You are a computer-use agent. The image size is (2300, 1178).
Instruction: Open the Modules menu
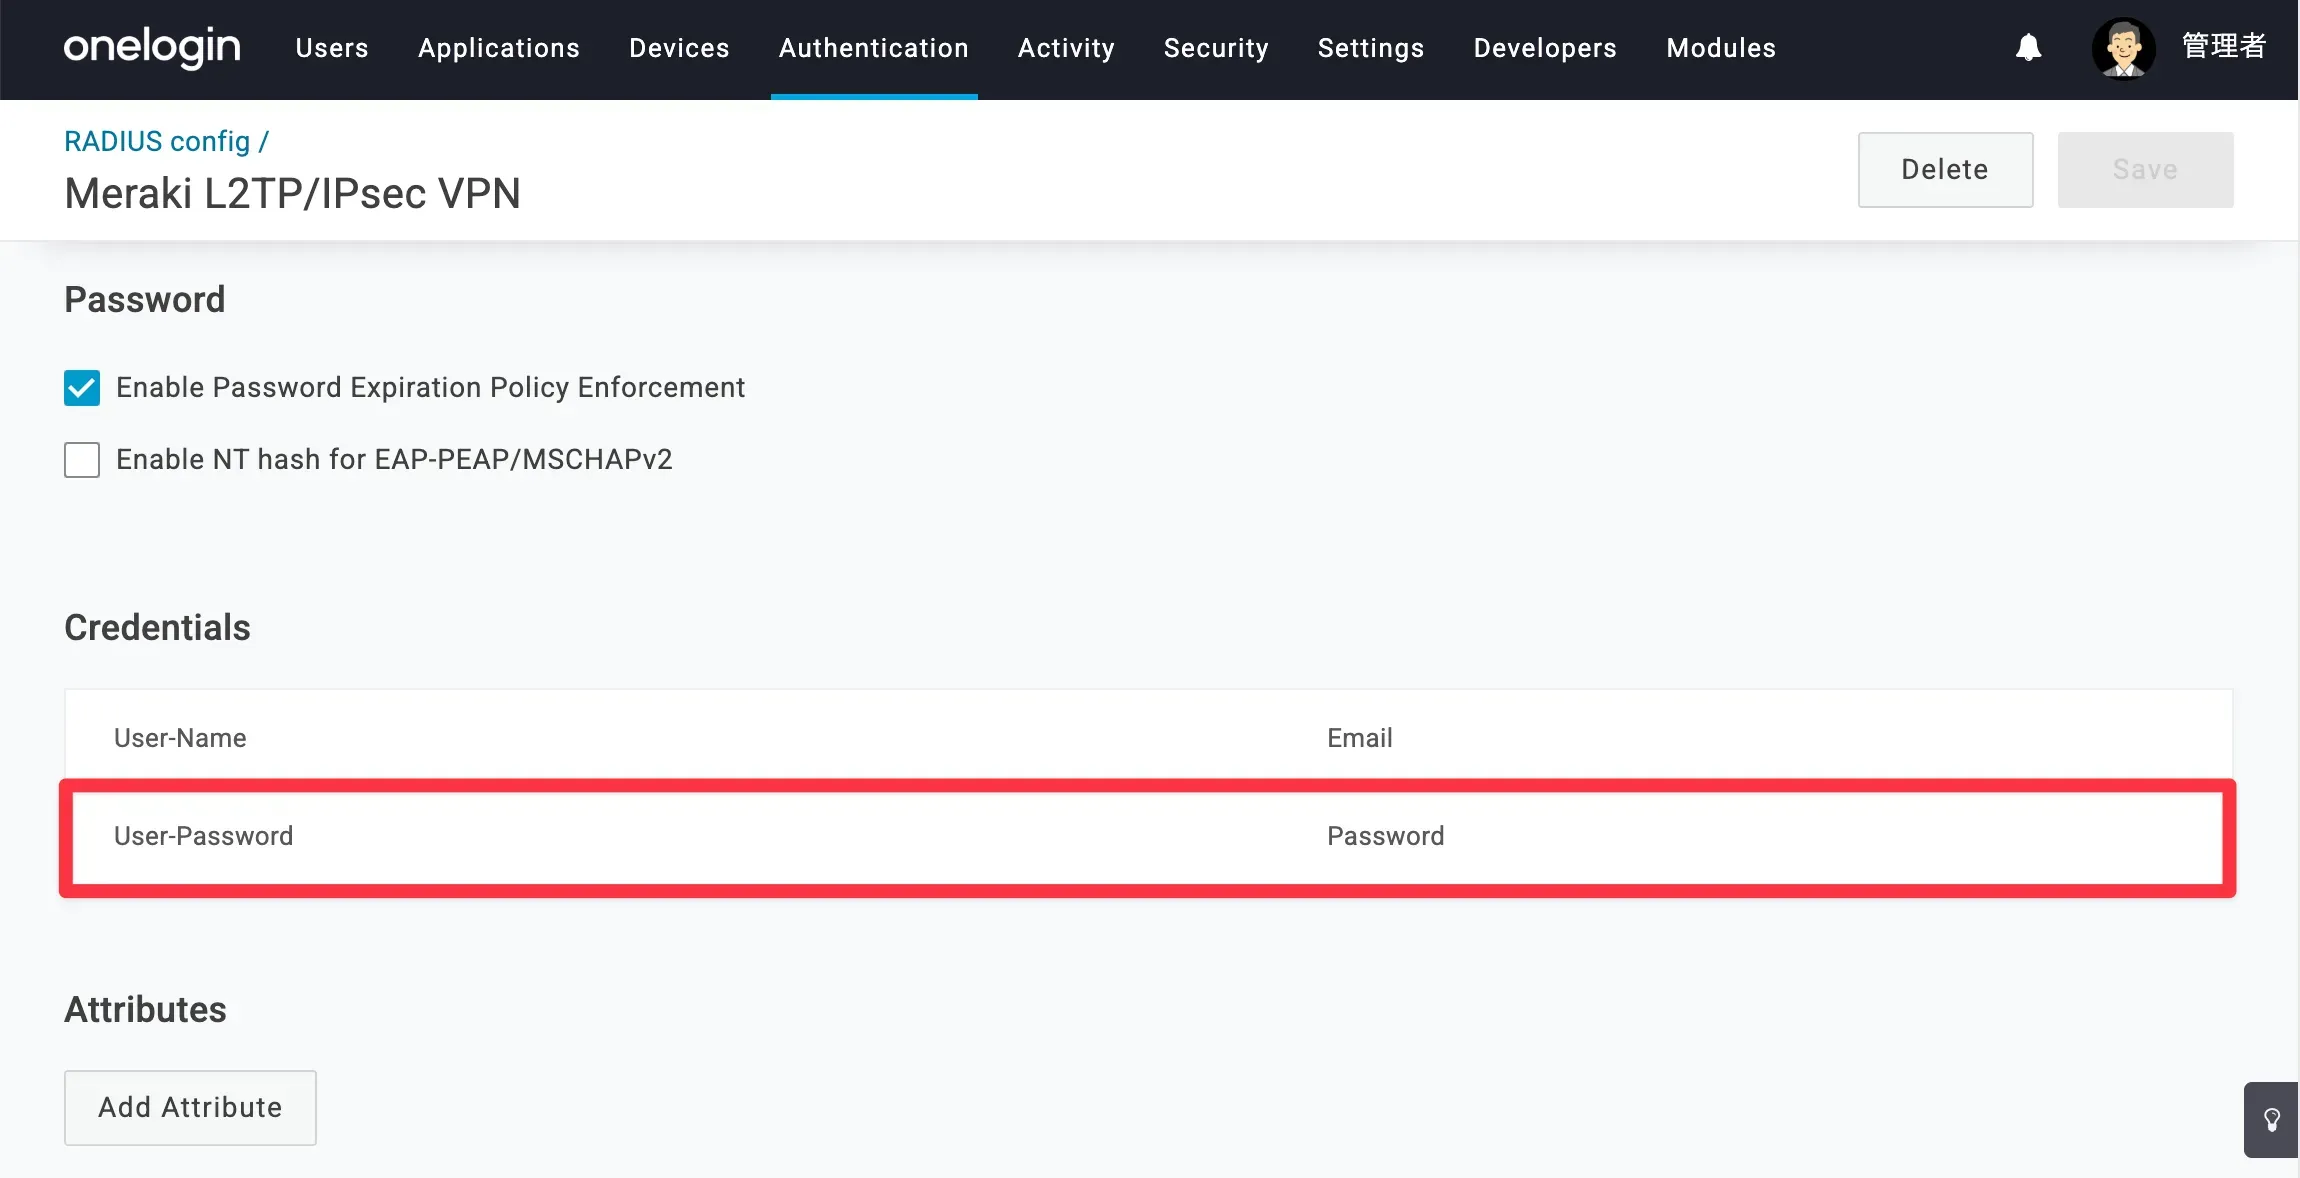1720,48
